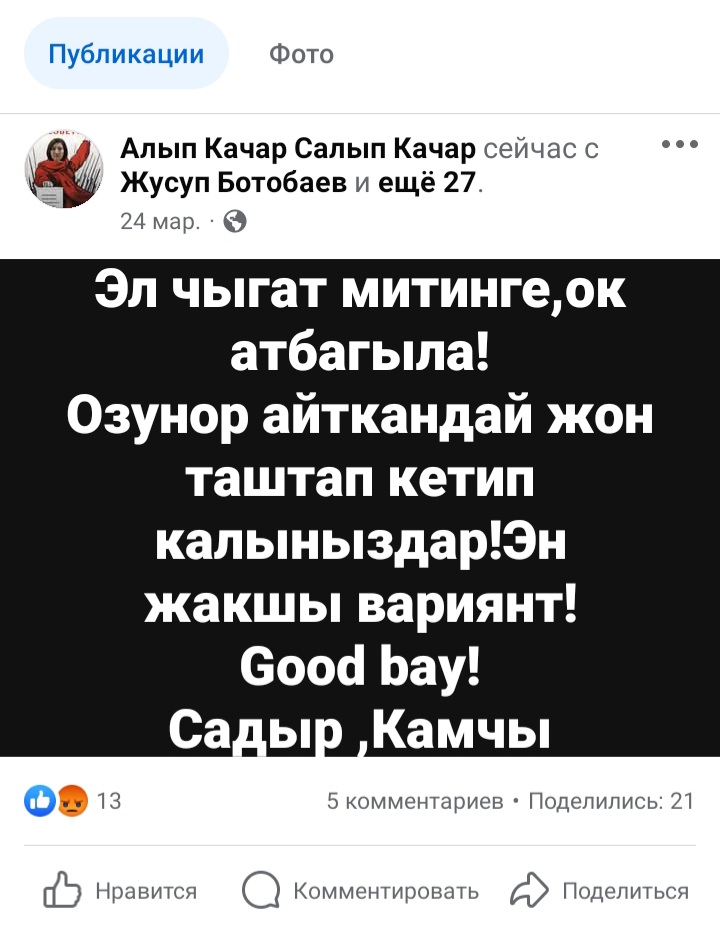Open tagged user Жусуп Ботобаев
720x928 pixels.
pos(234,184)
